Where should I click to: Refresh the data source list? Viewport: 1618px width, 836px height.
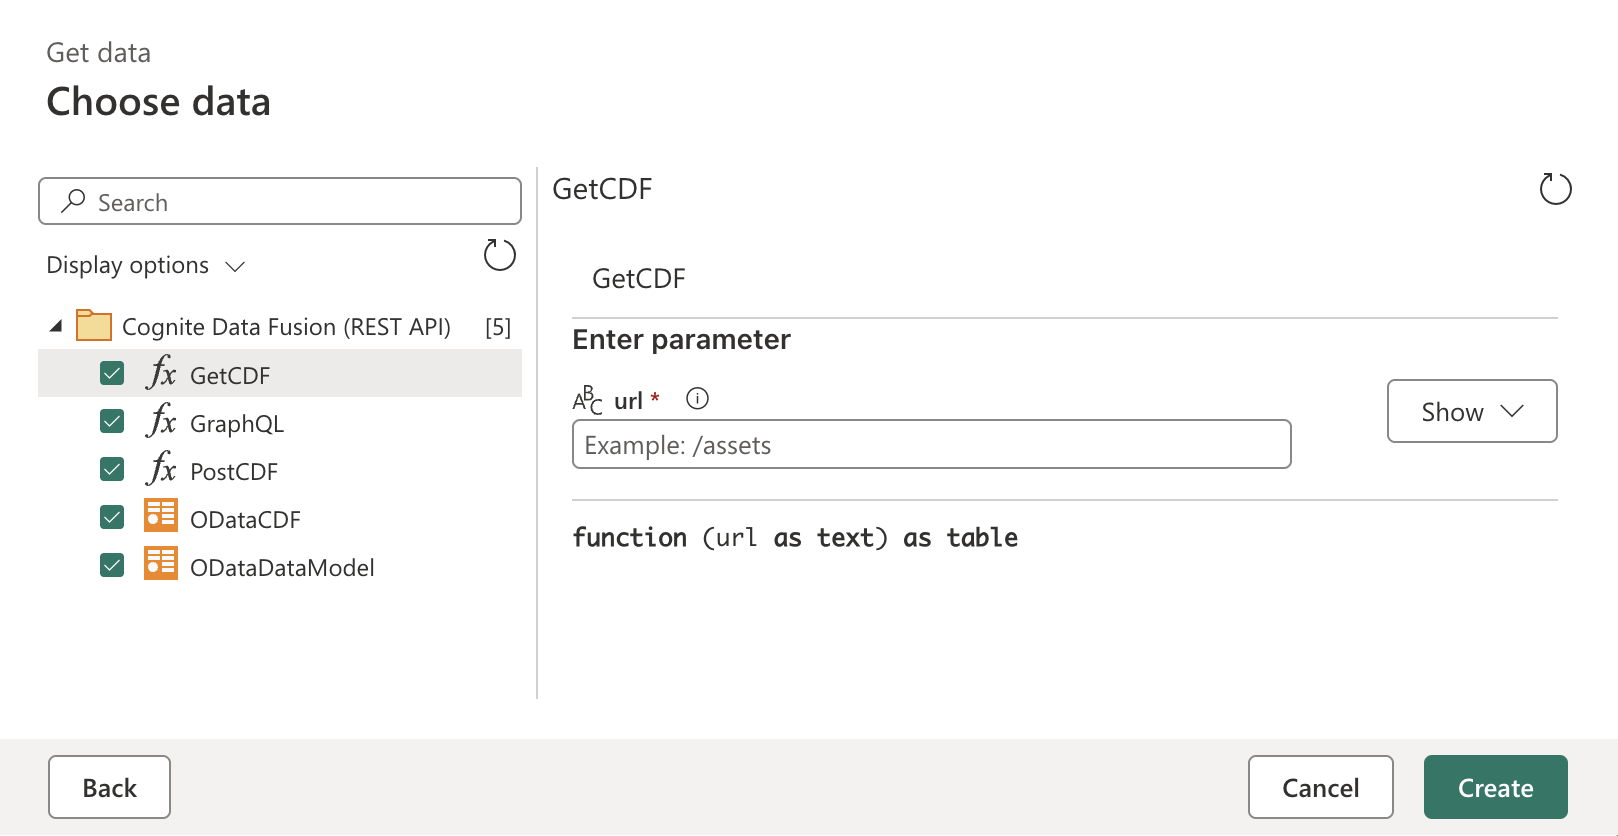click(x=499, y=255)
